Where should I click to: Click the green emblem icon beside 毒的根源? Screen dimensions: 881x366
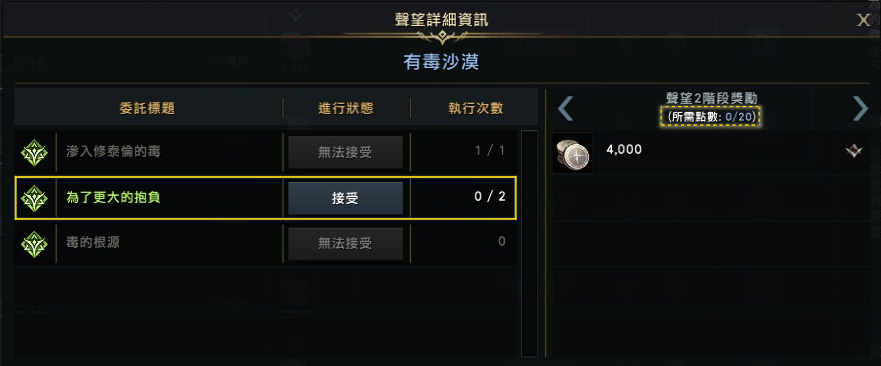click(34, 244)
